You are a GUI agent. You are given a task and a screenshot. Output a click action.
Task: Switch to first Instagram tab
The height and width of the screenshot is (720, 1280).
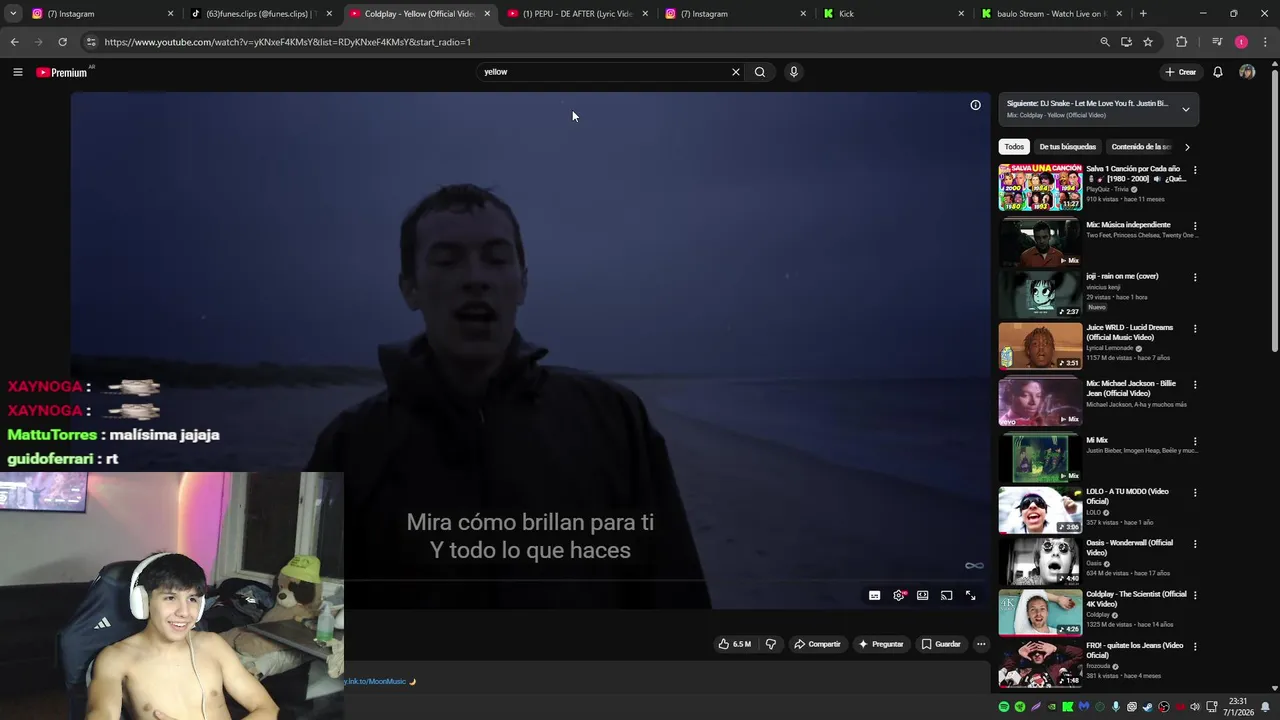[x=103, y=14]
